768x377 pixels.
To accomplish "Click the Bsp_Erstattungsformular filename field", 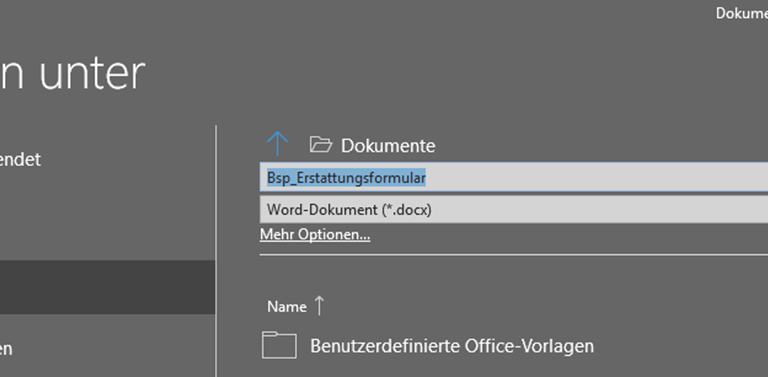I will click(514, 177).
